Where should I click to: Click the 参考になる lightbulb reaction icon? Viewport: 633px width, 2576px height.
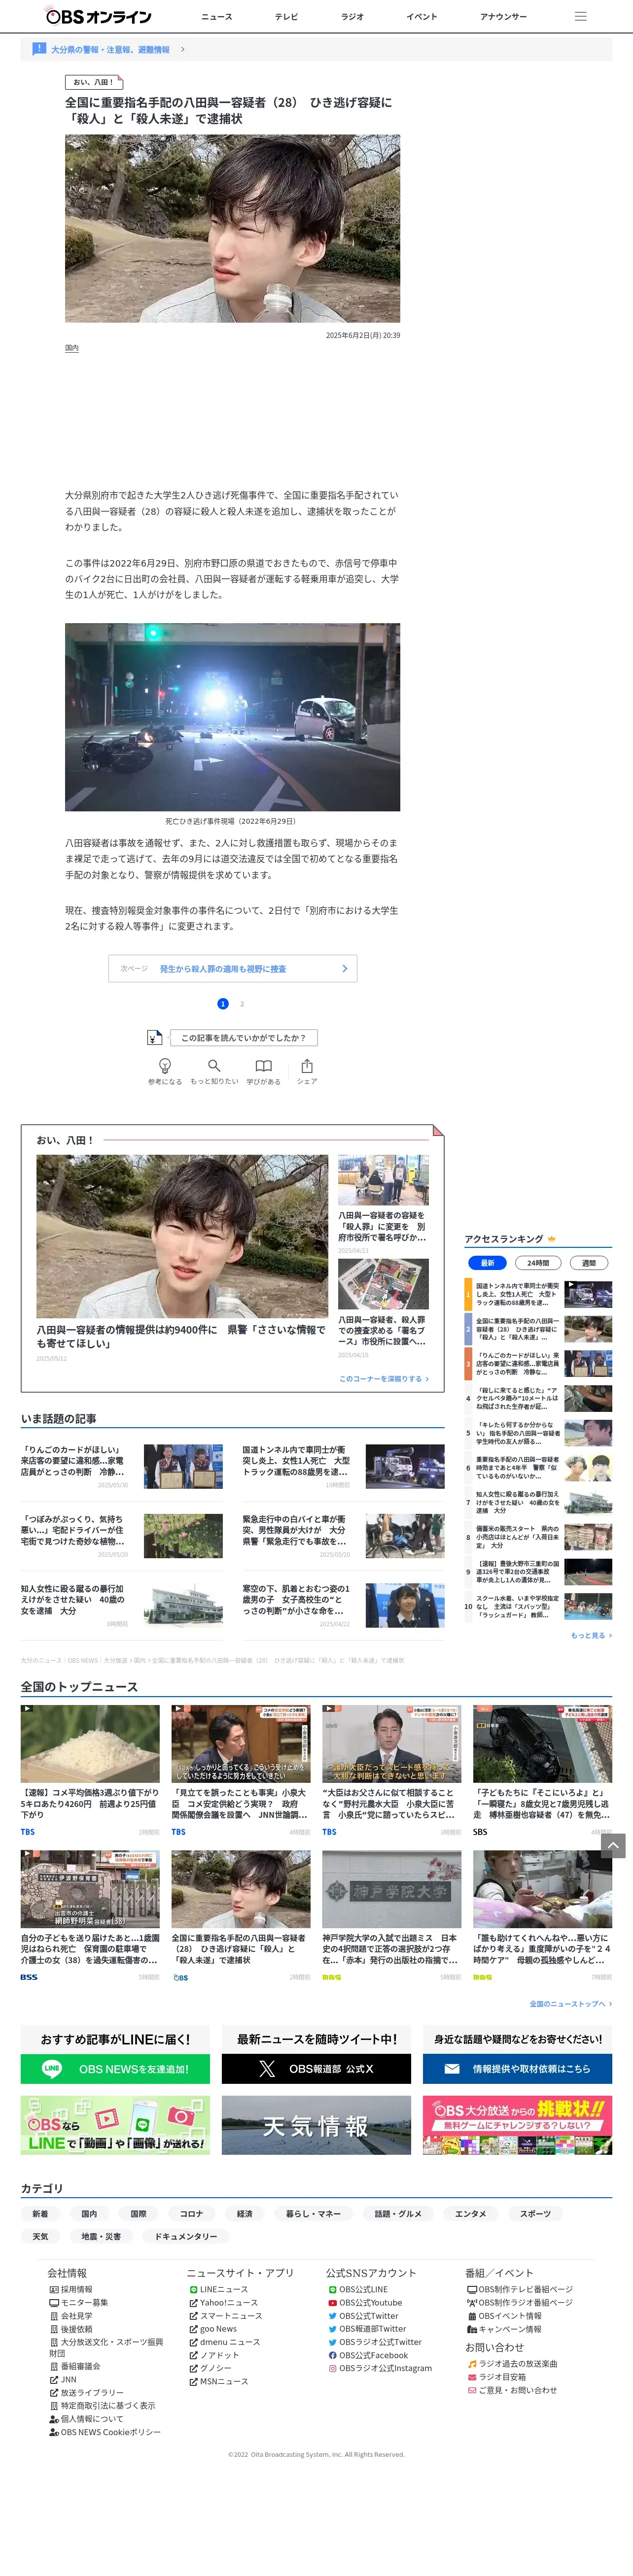pyautogui.click(x=165, y=1066)
